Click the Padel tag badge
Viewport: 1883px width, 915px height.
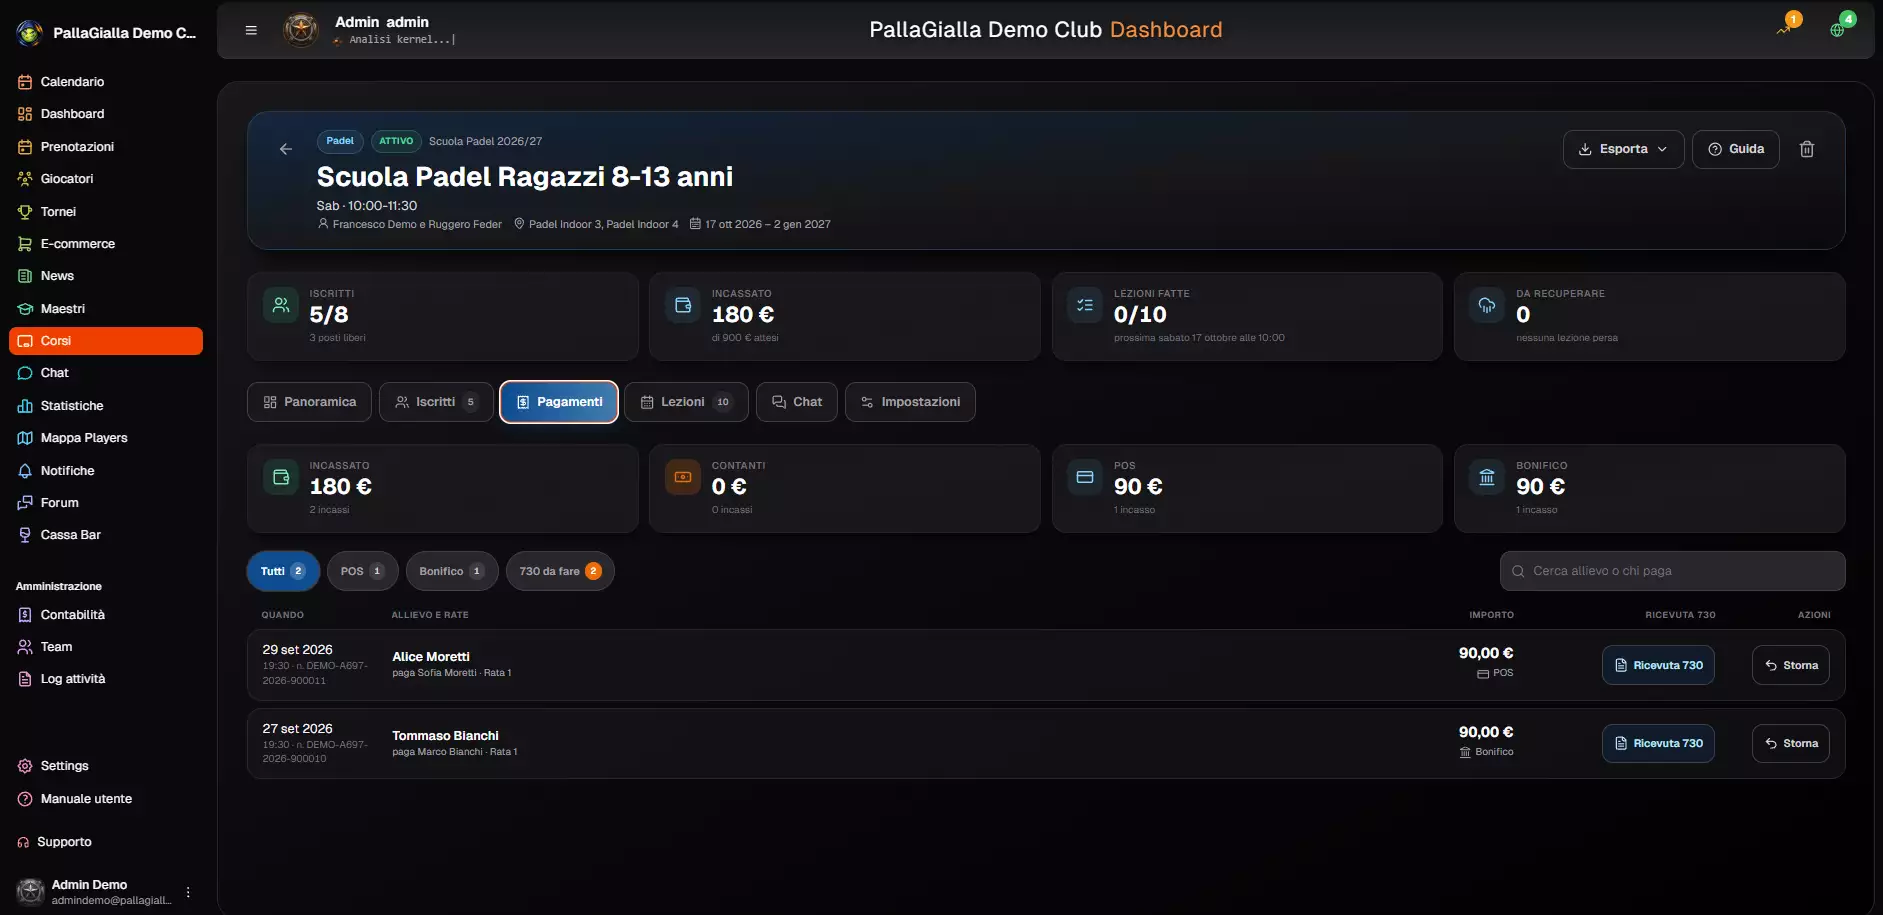tap(340, 141)
